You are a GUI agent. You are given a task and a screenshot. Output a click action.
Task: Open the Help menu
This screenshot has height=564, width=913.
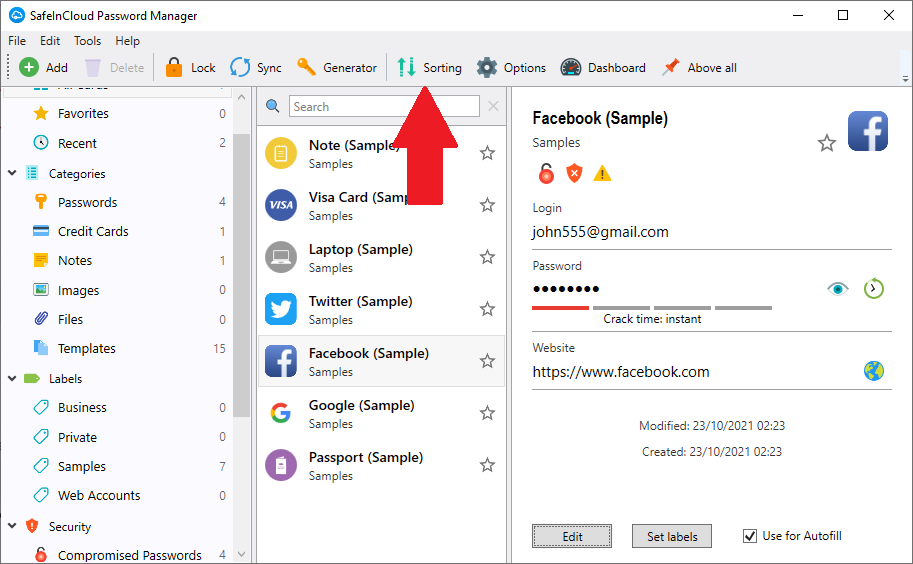click(127, 41)
